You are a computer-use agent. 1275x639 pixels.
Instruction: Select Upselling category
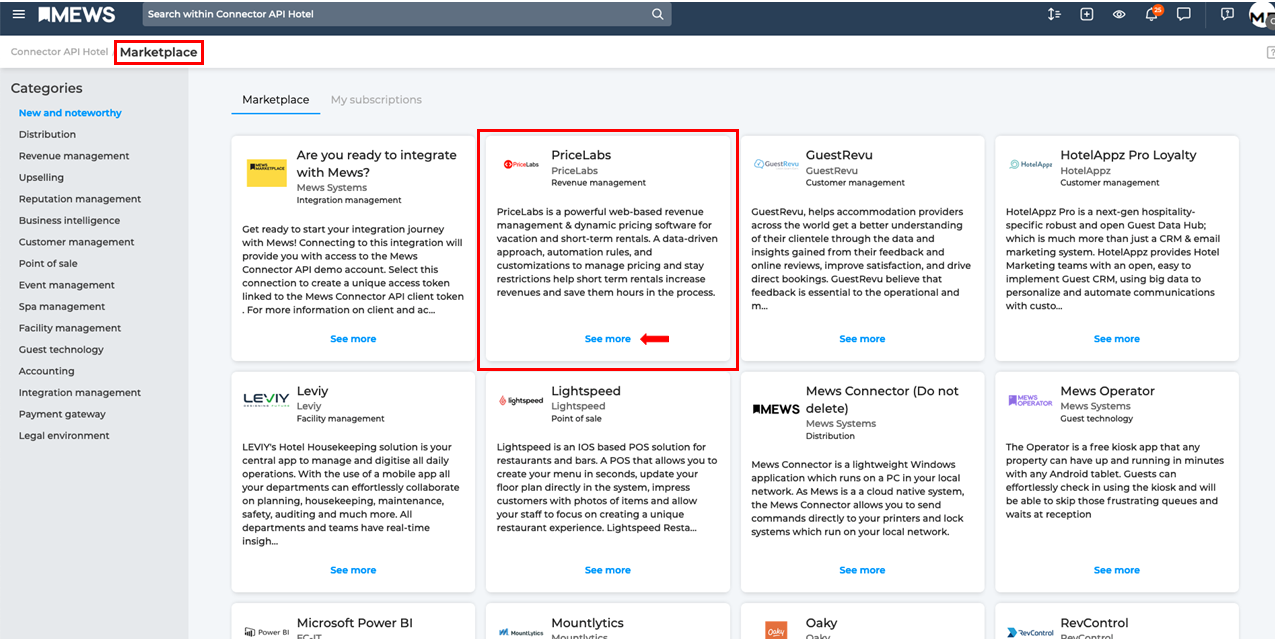[41, 177]
